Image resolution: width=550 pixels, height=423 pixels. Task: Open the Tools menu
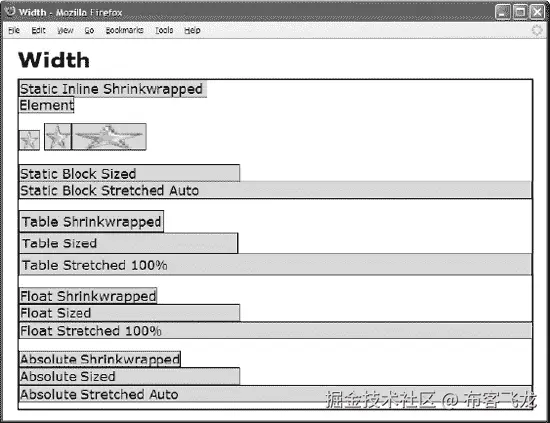tap(164, 30)
